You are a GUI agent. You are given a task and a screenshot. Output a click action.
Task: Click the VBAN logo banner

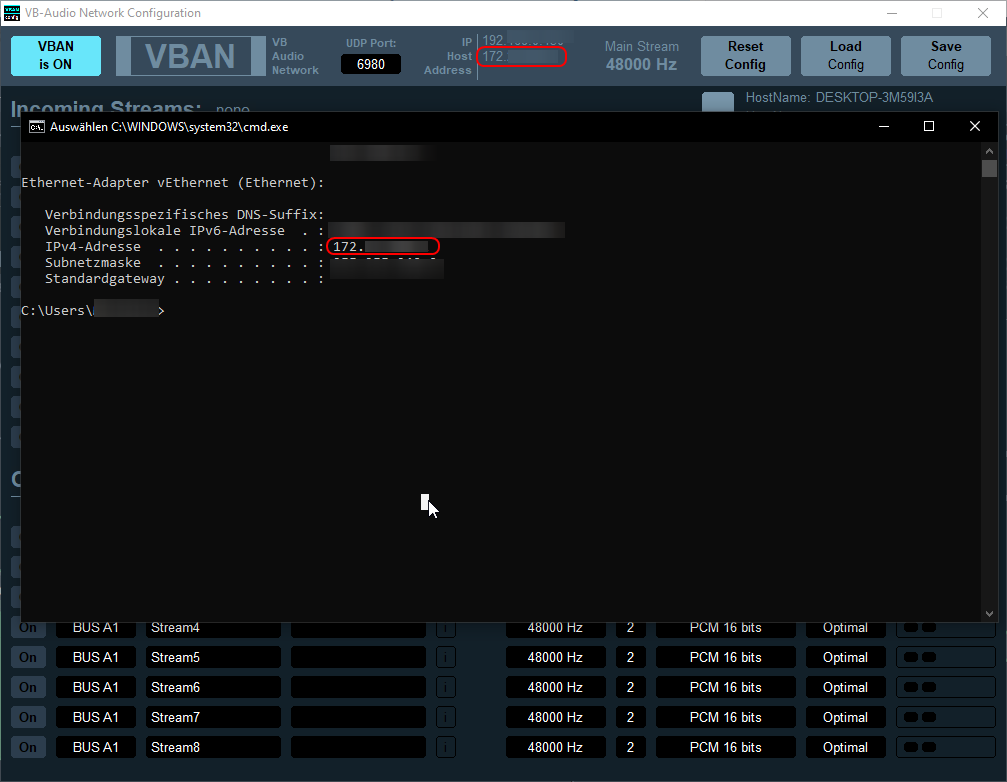[190, 56]
